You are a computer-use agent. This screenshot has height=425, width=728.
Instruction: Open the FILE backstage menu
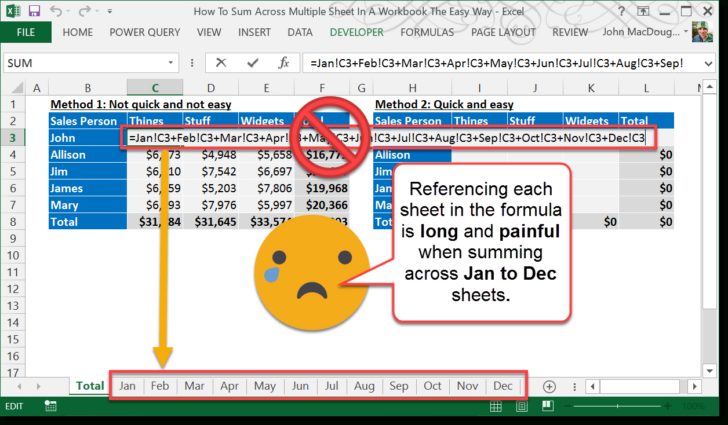(x=26, y=32)
